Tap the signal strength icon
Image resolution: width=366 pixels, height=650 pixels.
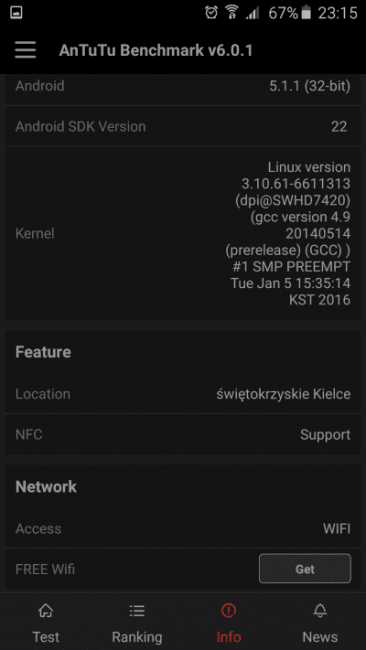(252, 13)
